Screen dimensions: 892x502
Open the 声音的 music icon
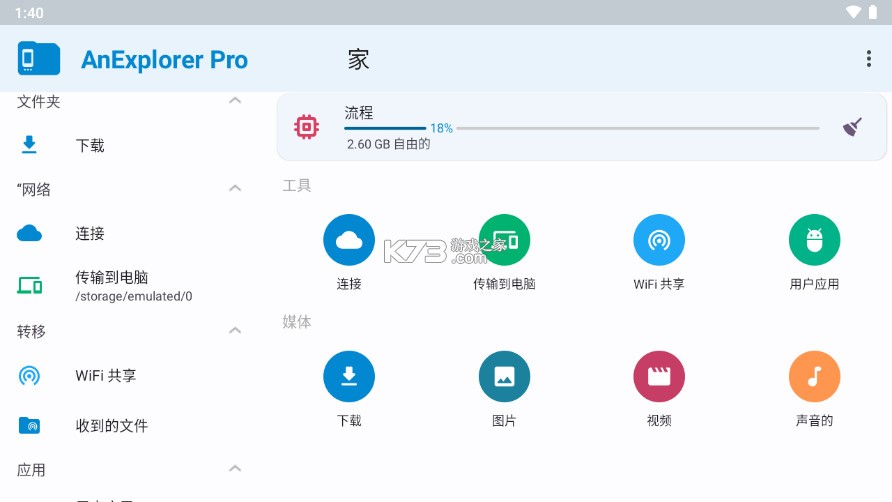point(814,377)
